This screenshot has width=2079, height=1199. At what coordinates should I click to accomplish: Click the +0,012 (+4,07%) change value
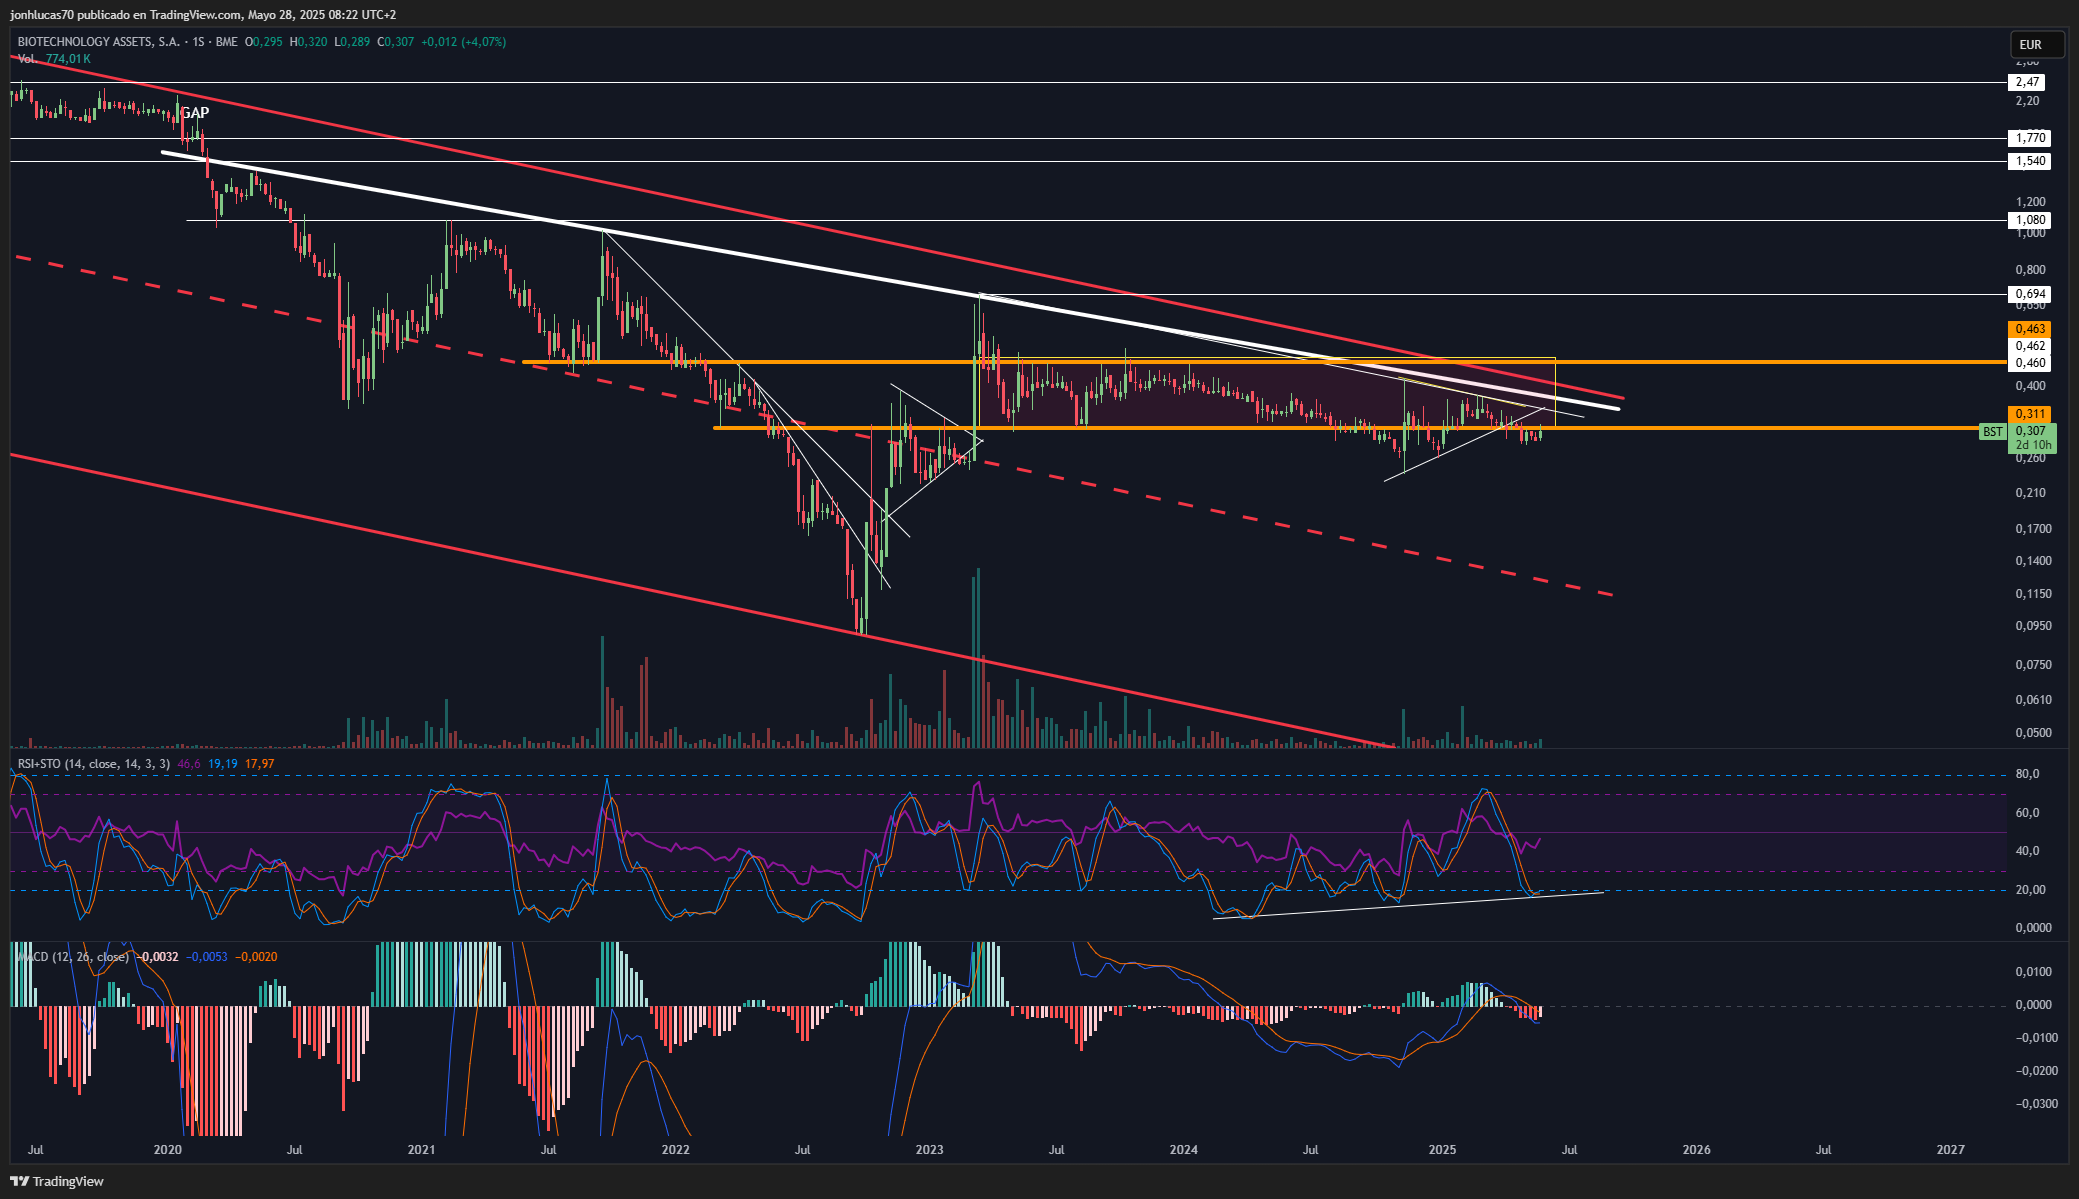(x=463, y=42)
